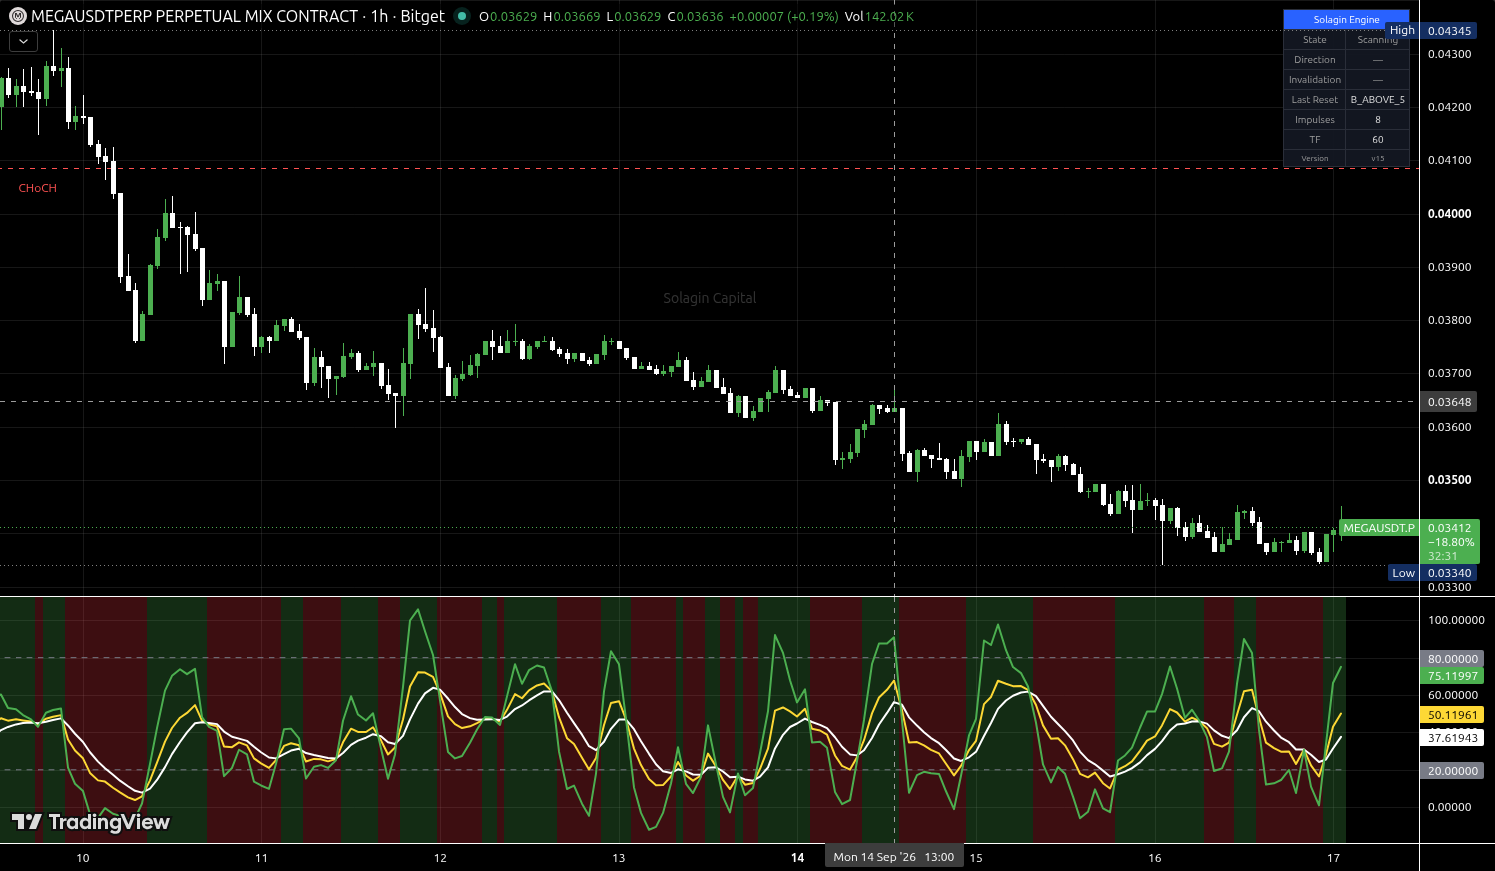The image size is (1495, 871).
Task: Click the 80.00000 indicator level label
Action: point(1452,659)
